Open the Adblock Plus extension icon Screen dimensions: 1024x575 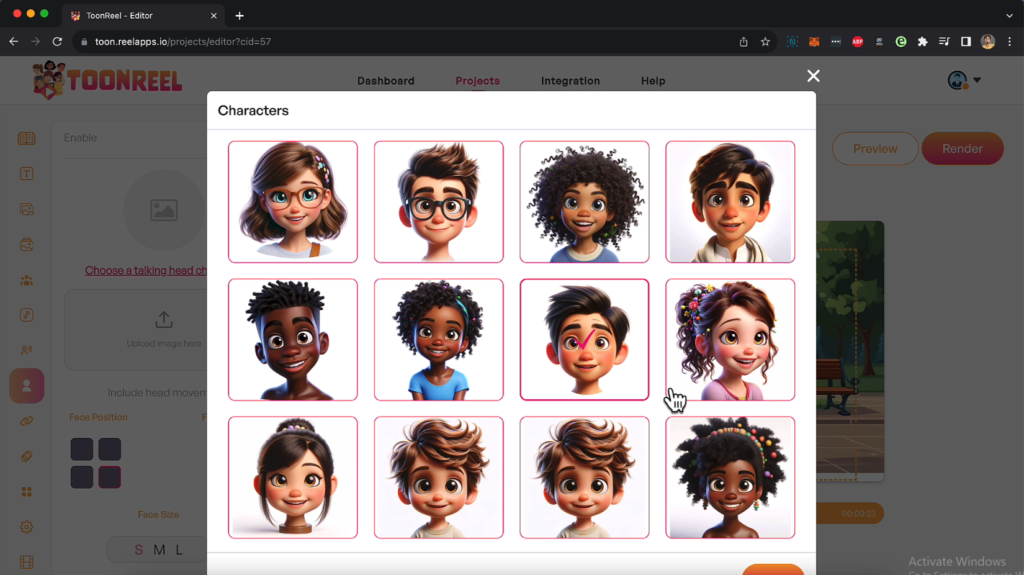[857, 42]
